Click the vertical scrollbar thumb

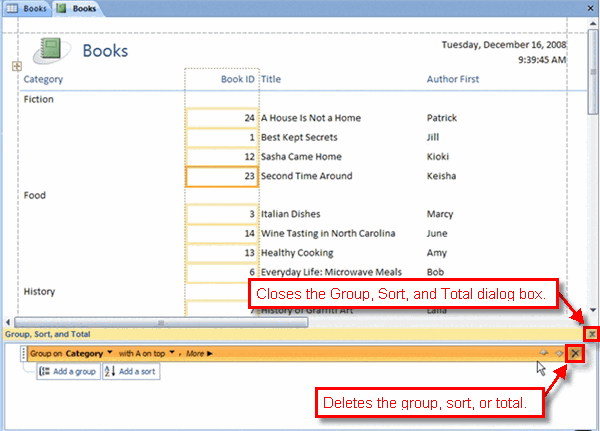pos(593,72)
